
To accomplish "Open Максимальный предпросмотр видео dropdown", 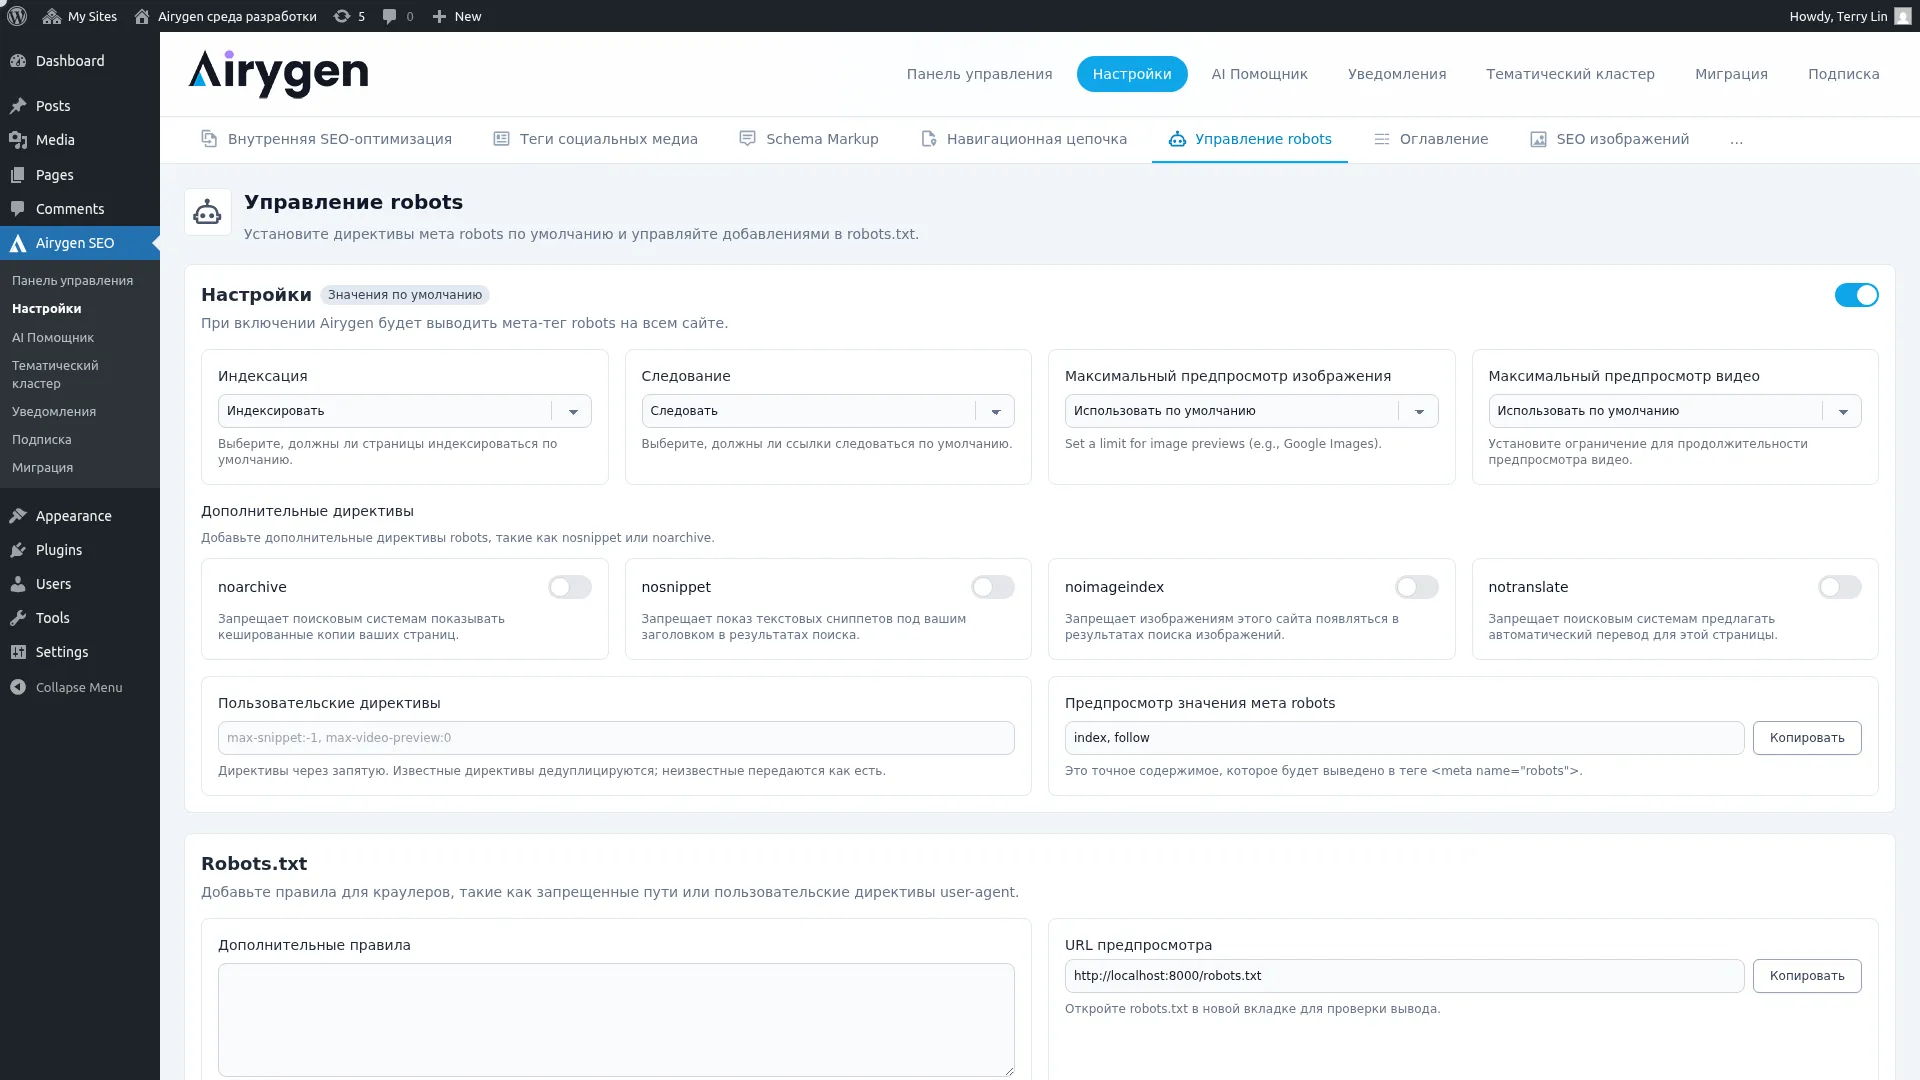I will [x=1675, y=411].
